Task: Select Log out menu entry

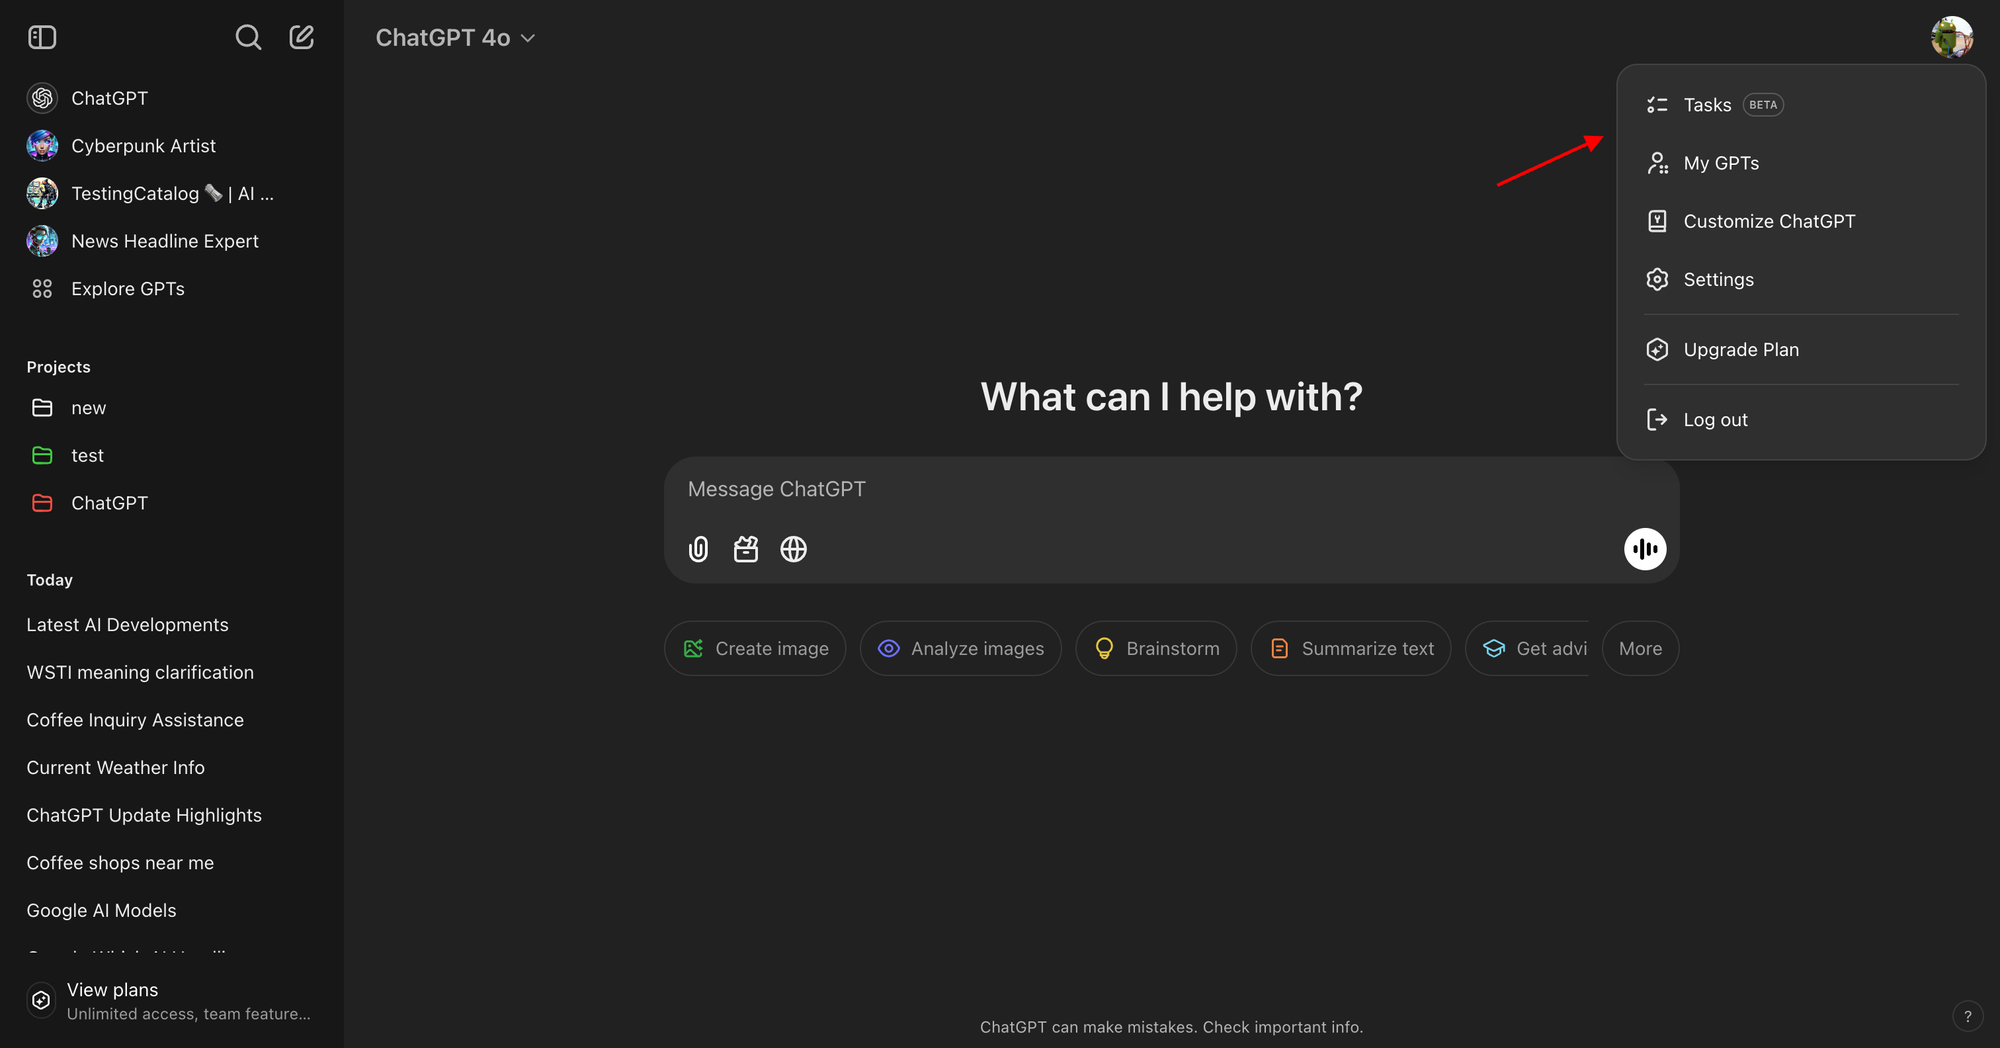Action: [x=1801, y=420]
